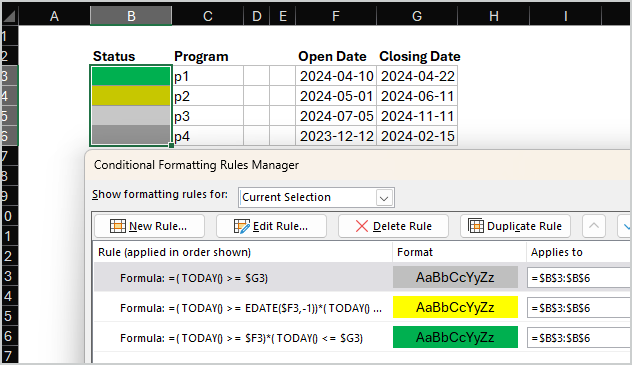Open the Show formatting rules for dropdown
Screen dimensions: 632x365
[384, 198]
